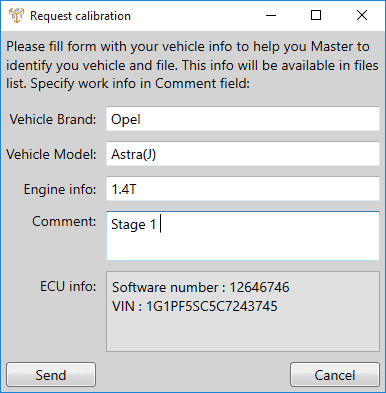
Task: Click the Comment label
Action: pos(64,221)
